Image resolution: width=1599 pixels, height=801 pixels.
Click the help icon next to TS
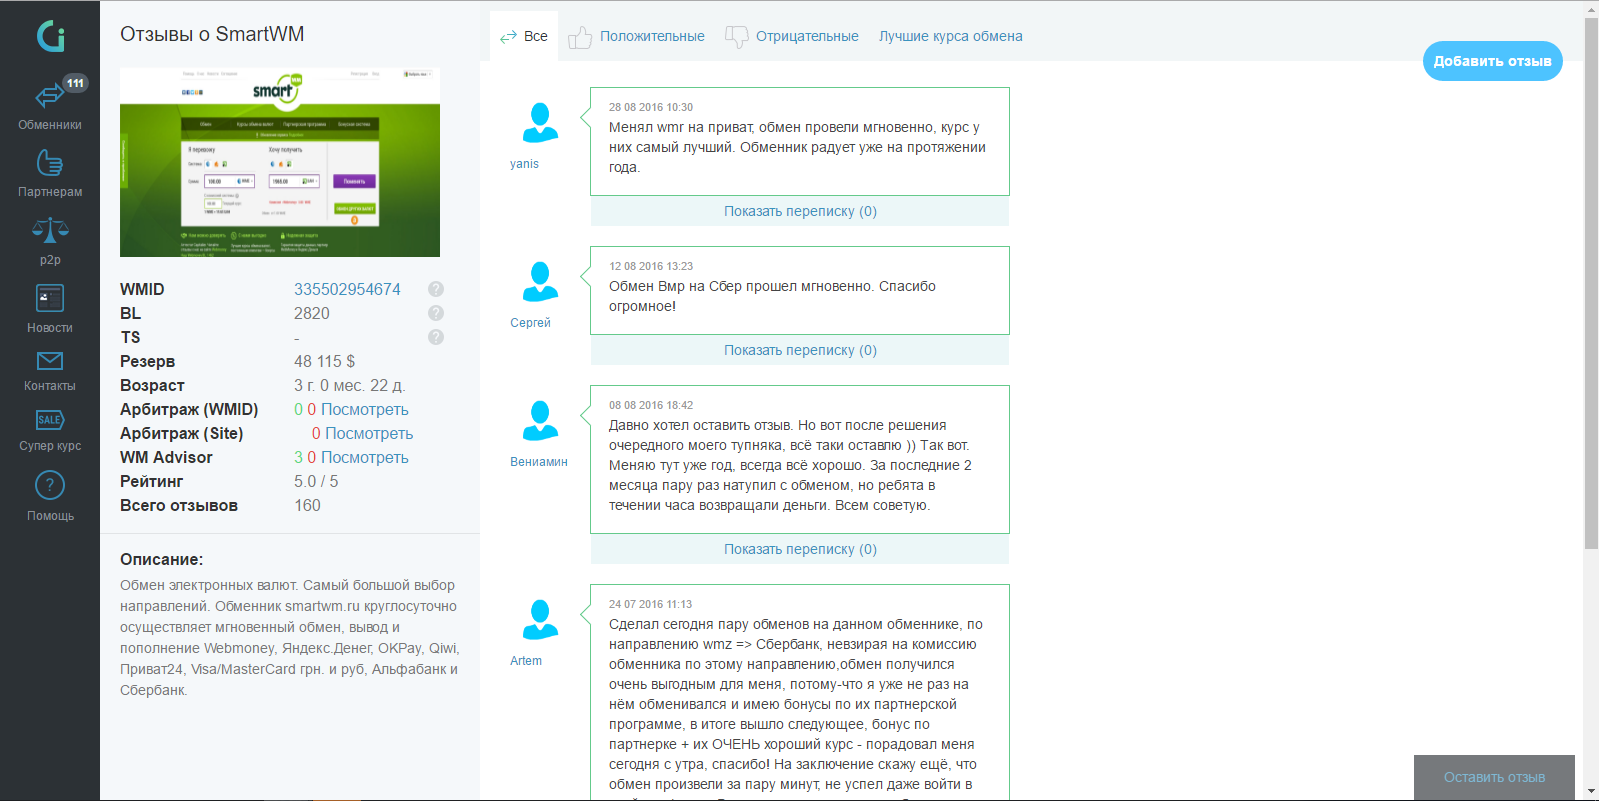click(x=436, y=337)
